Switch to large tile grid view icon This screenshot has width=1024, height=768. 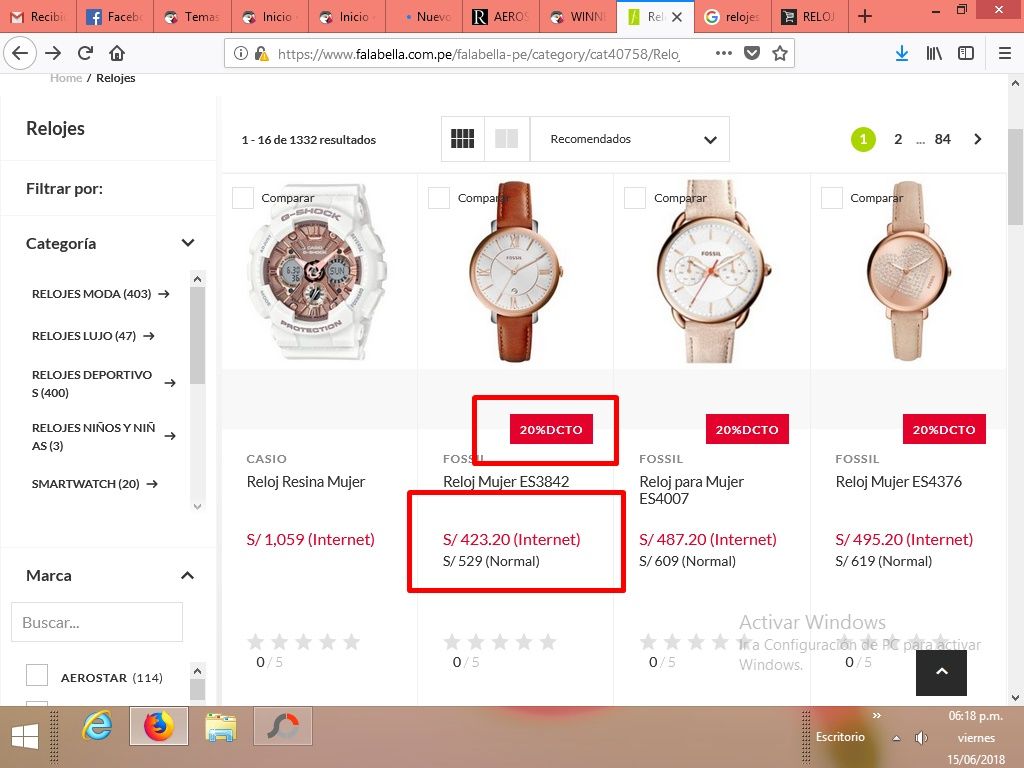point(506,138)
